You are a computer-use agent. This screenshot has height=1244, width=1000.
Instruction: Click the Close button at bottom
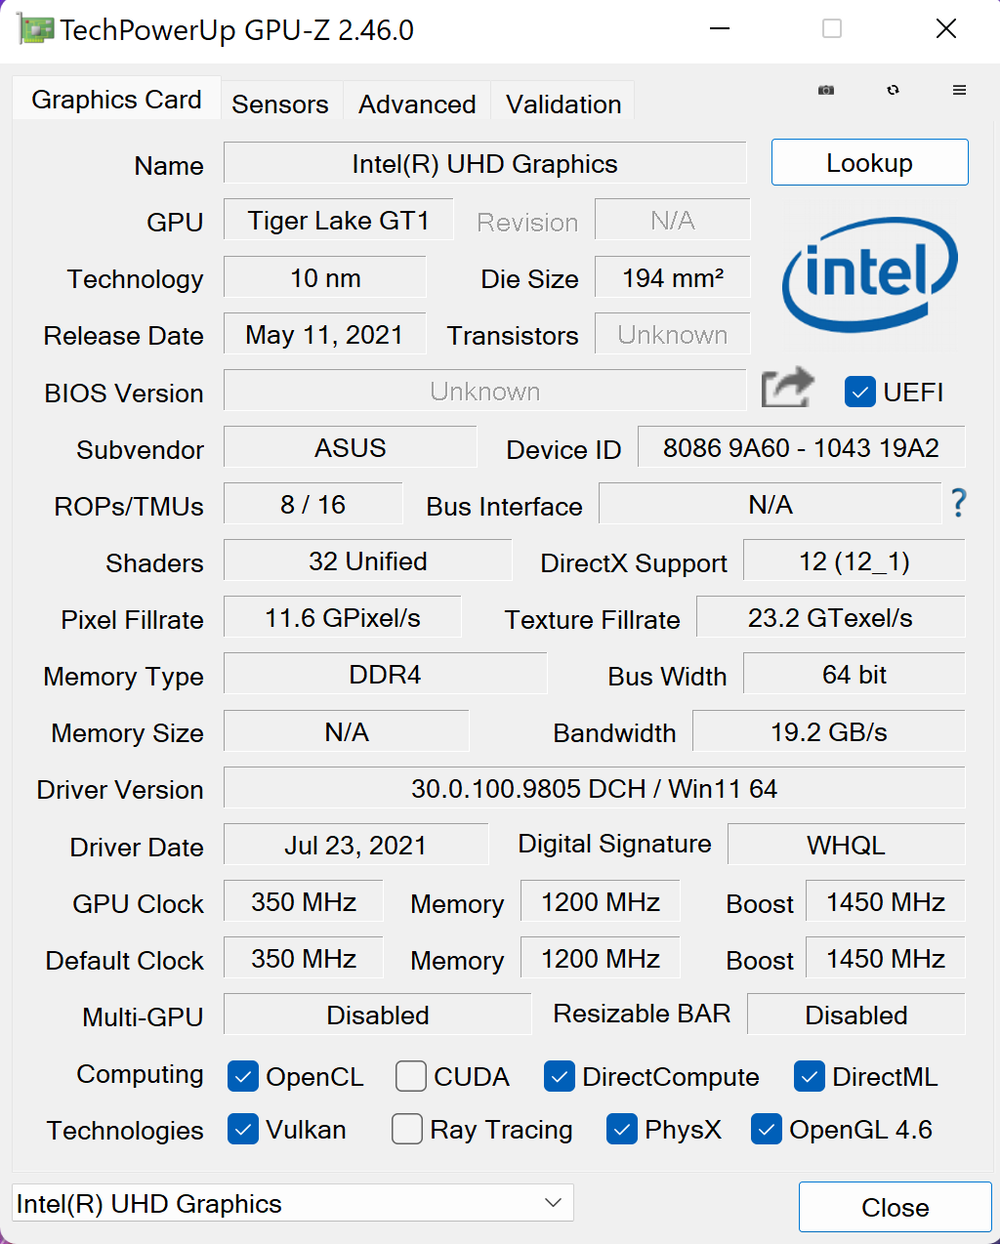895,1207
